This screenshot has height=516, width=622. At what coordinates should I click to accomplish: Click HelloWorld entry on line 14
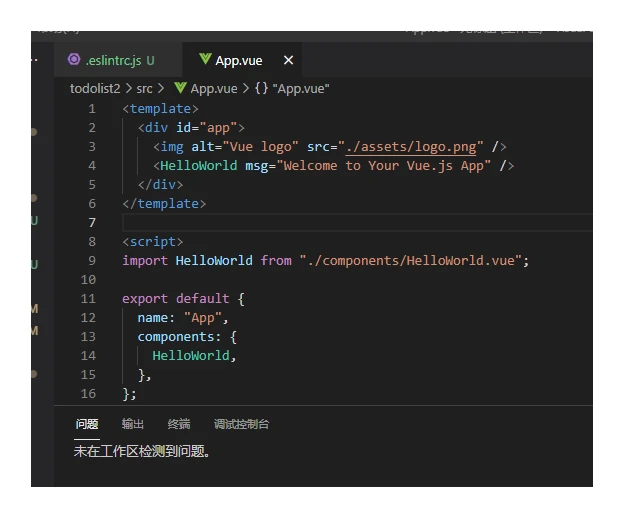click(x=191, y=355)
